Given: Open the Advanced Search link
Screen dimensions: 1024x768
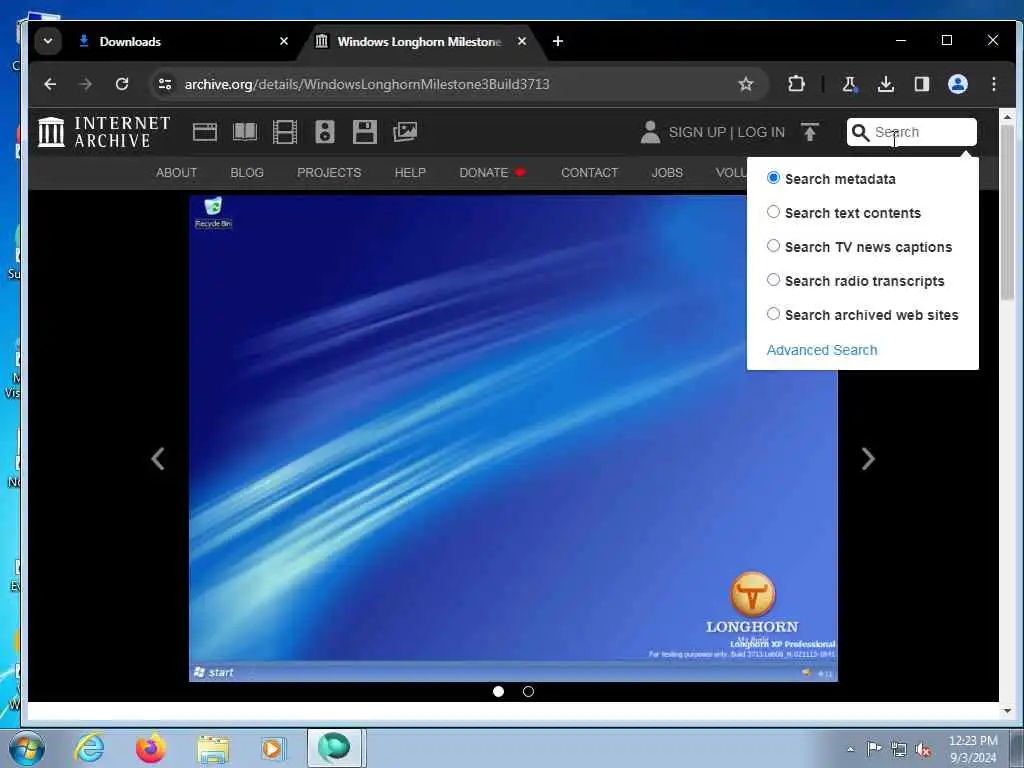Looking at the screenshot, I should pos(822,350).
